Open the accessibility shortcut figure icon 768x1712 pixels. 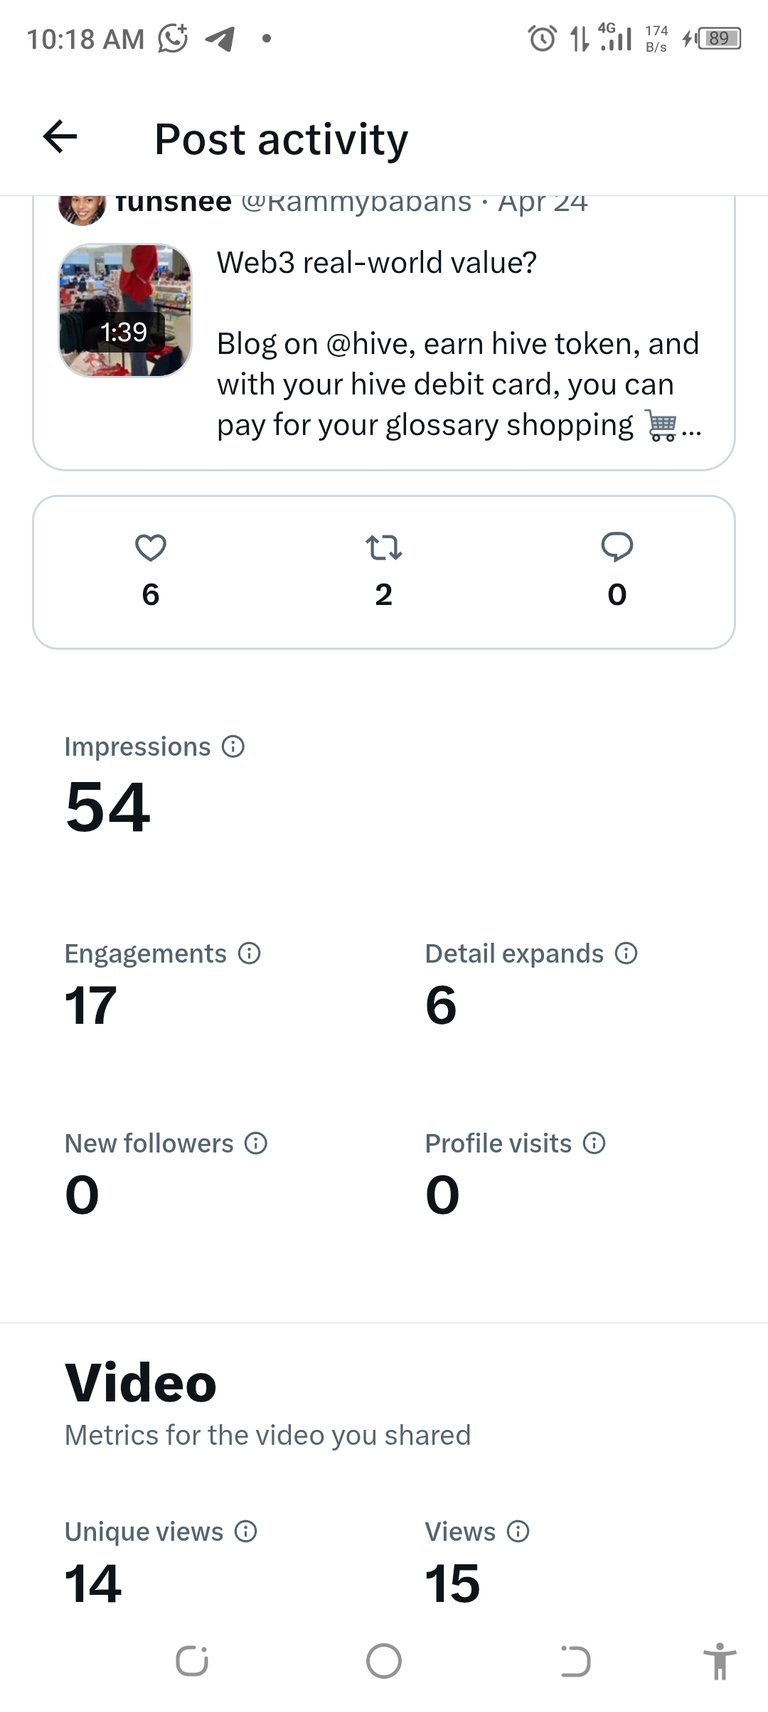(x=719, y=1661)
